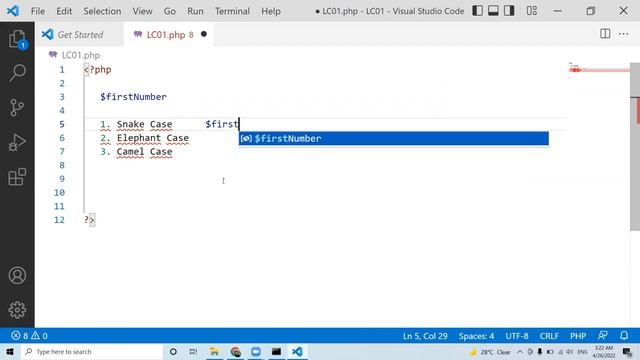
Task: Open the Explorer view in activity bar
Action: pyautogui.click(x=17, y=39)
